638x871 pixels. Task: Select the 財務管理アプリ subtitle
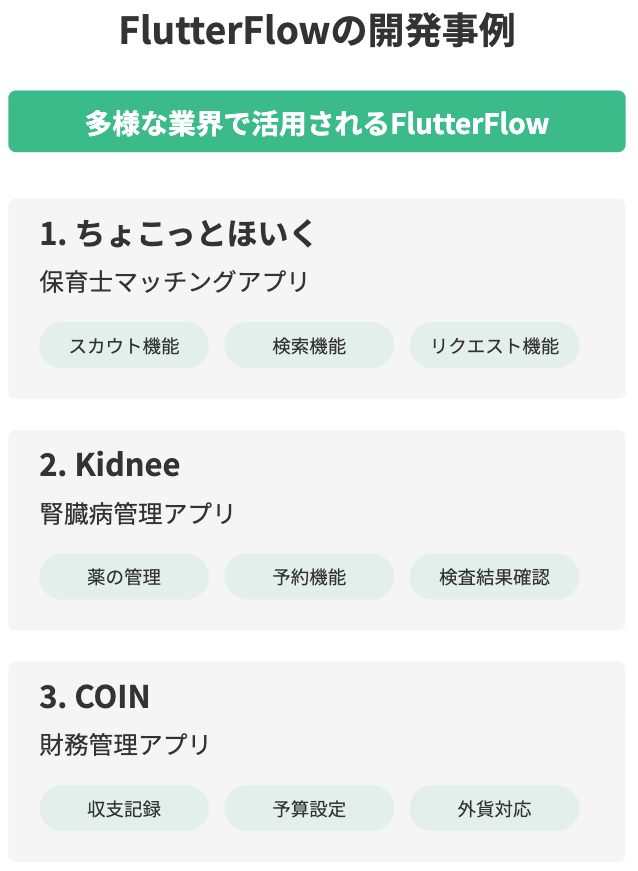124,744
